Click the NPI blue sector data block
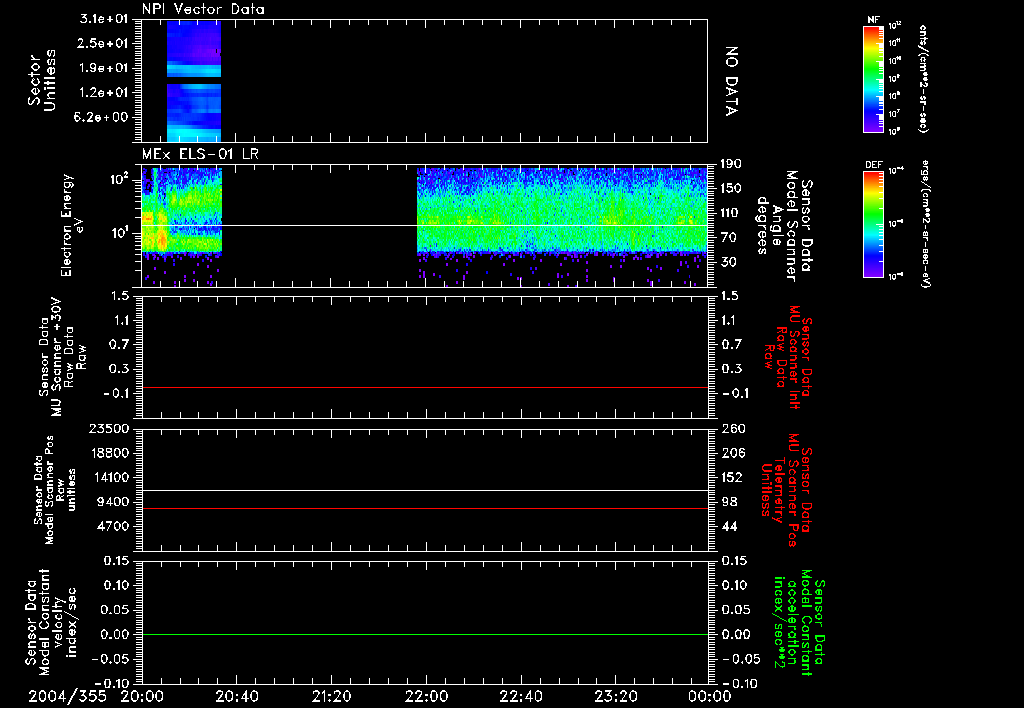 coord(194,81)
